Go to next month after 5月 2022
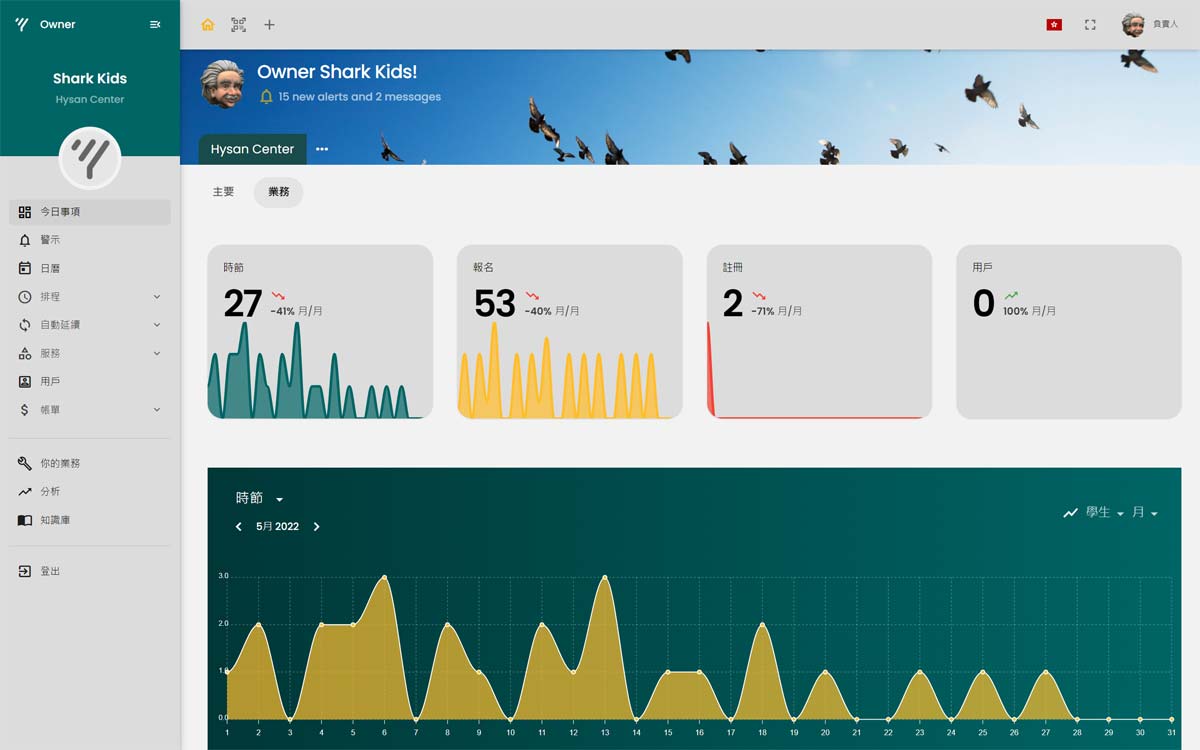Viewport: 1200px width, 750px height. [317, 527]
